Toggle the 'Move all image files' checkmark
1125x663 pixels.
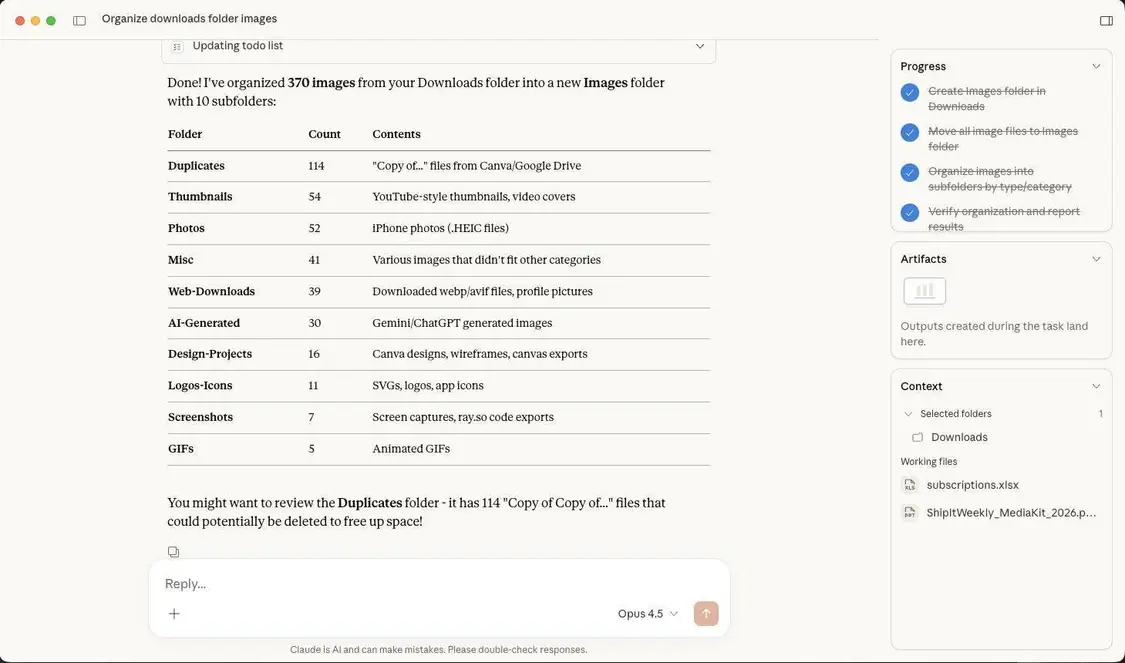tap(909, 132)
